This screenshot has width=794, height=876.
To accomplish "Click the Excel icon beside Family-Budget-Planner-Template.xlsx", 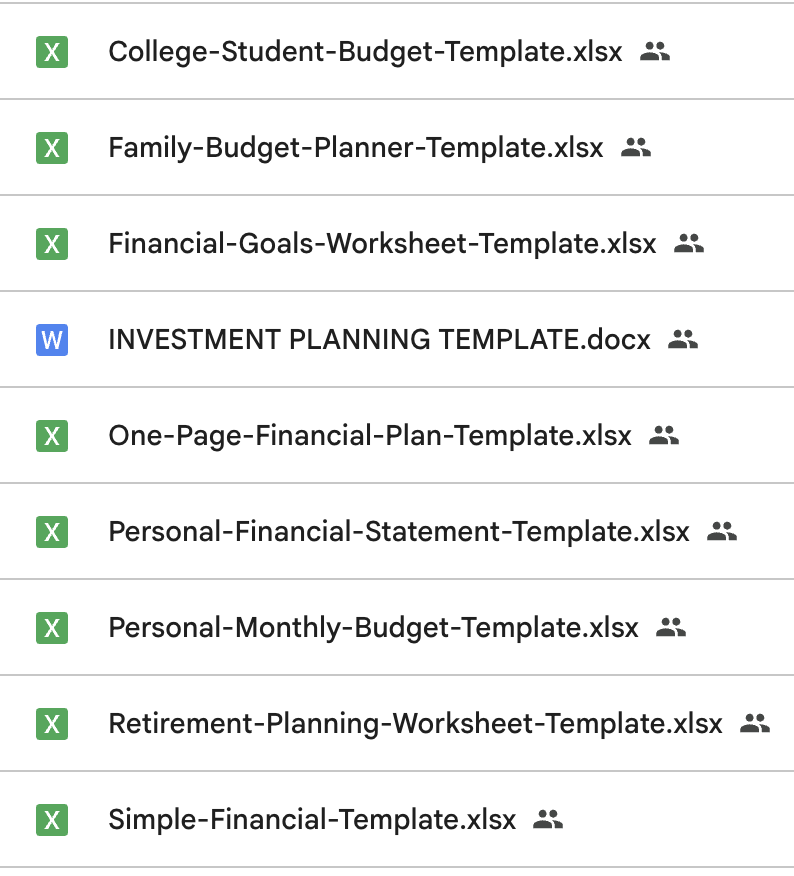I will (52, 148).
